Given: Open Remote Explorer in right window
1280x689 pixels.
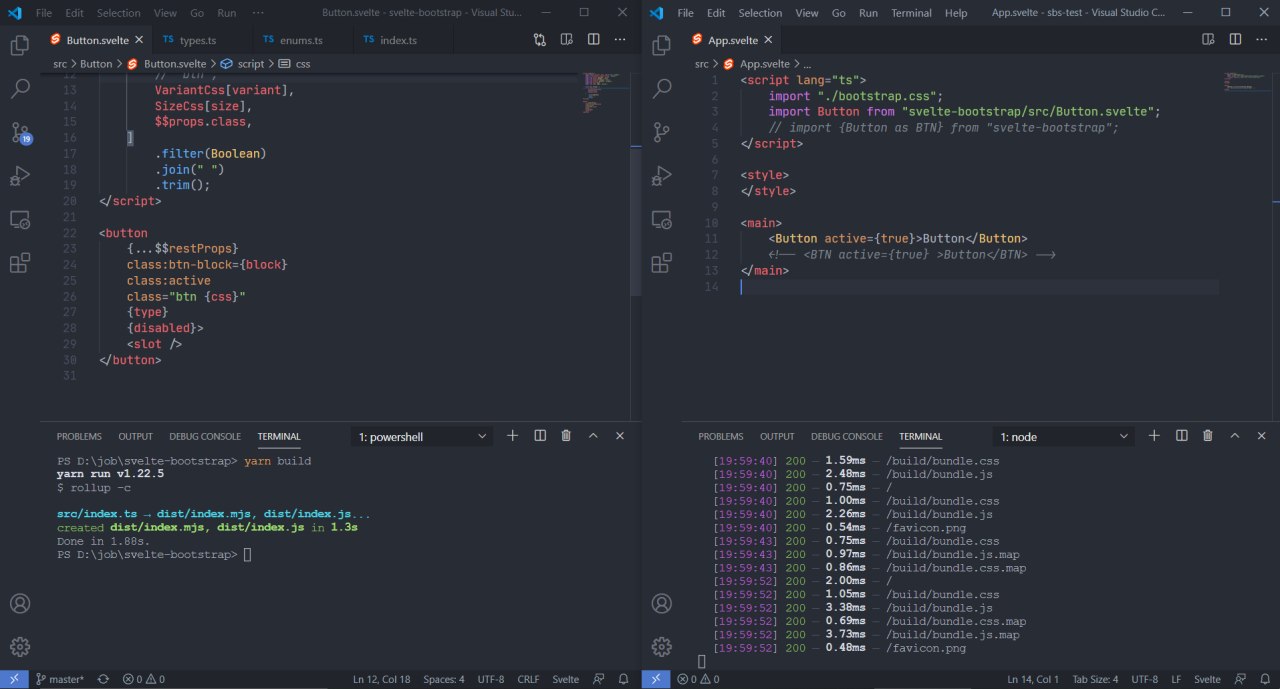Looking at the screenshot, I should pyautogui.click(x=661, y=219).
